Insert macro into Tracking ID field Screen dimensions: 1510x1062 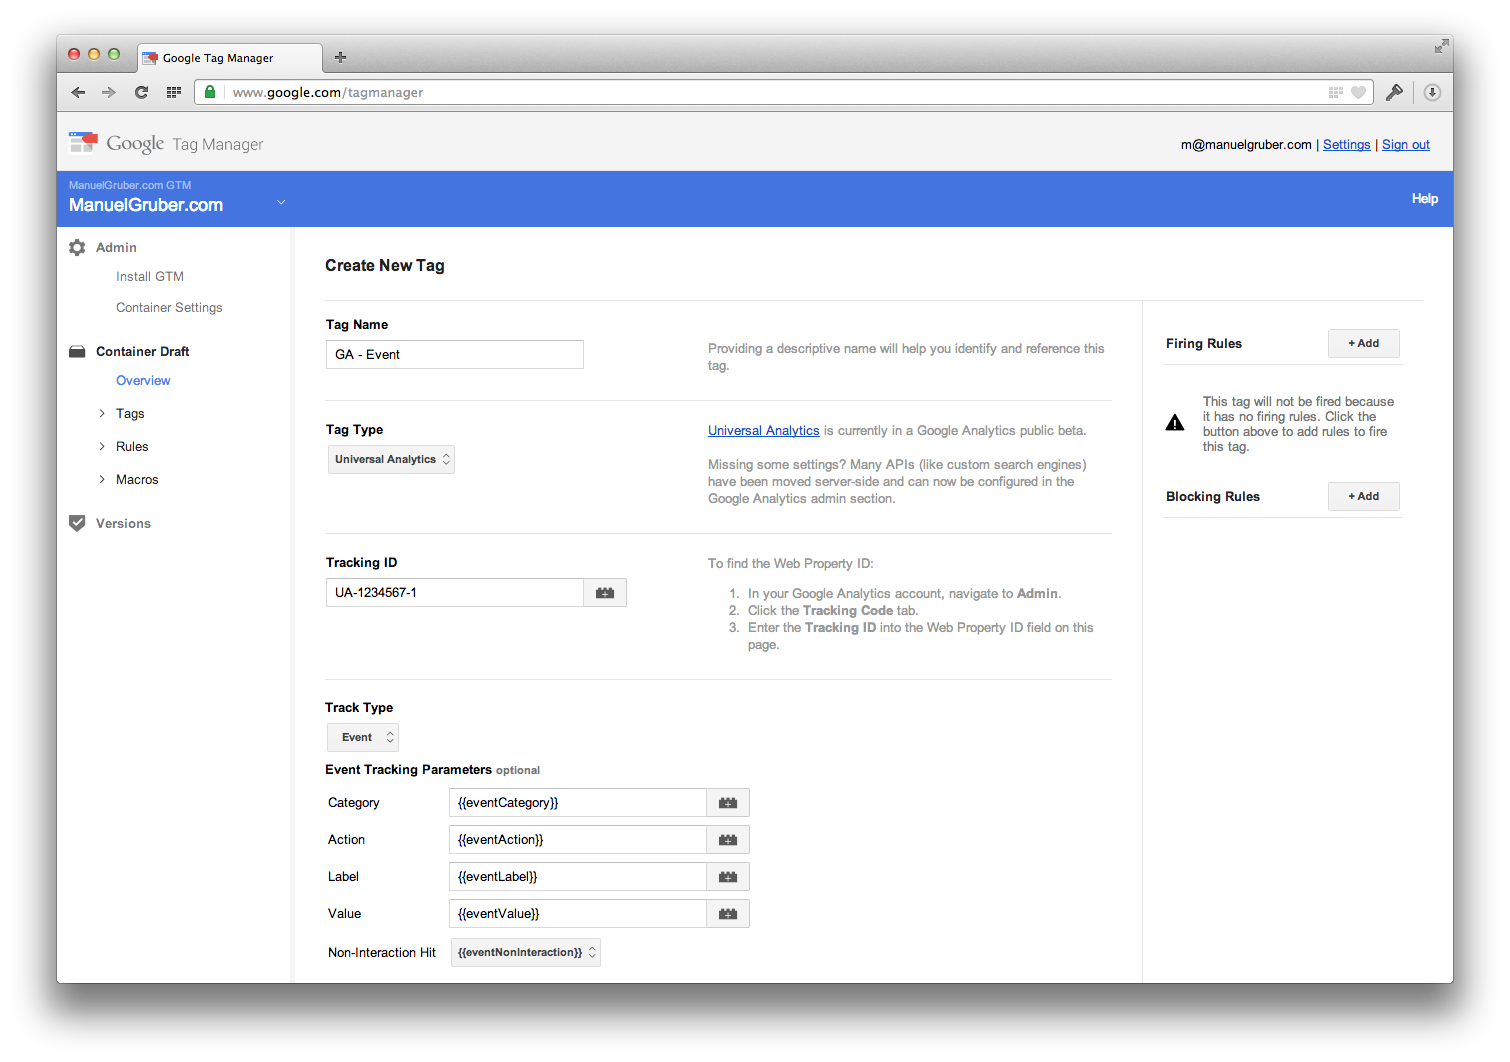[x=605, y=592]
